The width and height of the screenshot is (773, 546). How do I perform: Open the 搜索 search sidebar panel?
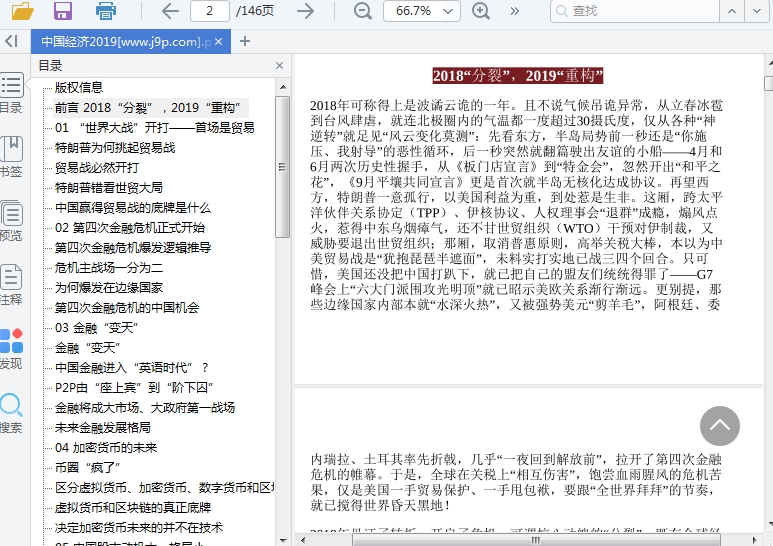pos(11,413)
